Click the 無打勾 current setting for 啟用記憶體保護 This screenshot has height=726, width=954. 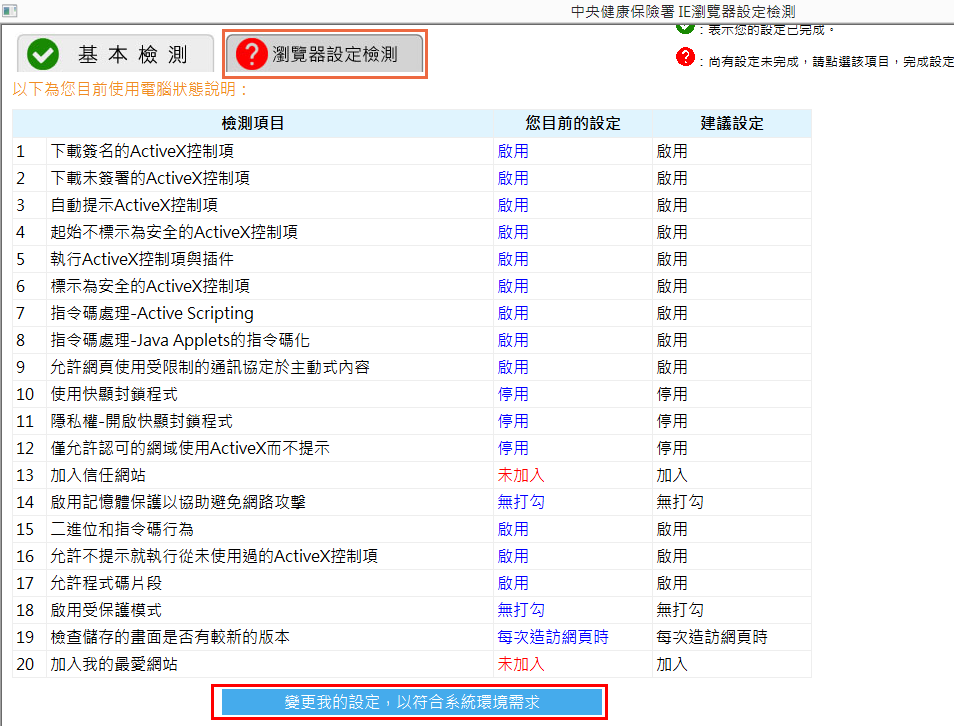(x=521, y=502)
